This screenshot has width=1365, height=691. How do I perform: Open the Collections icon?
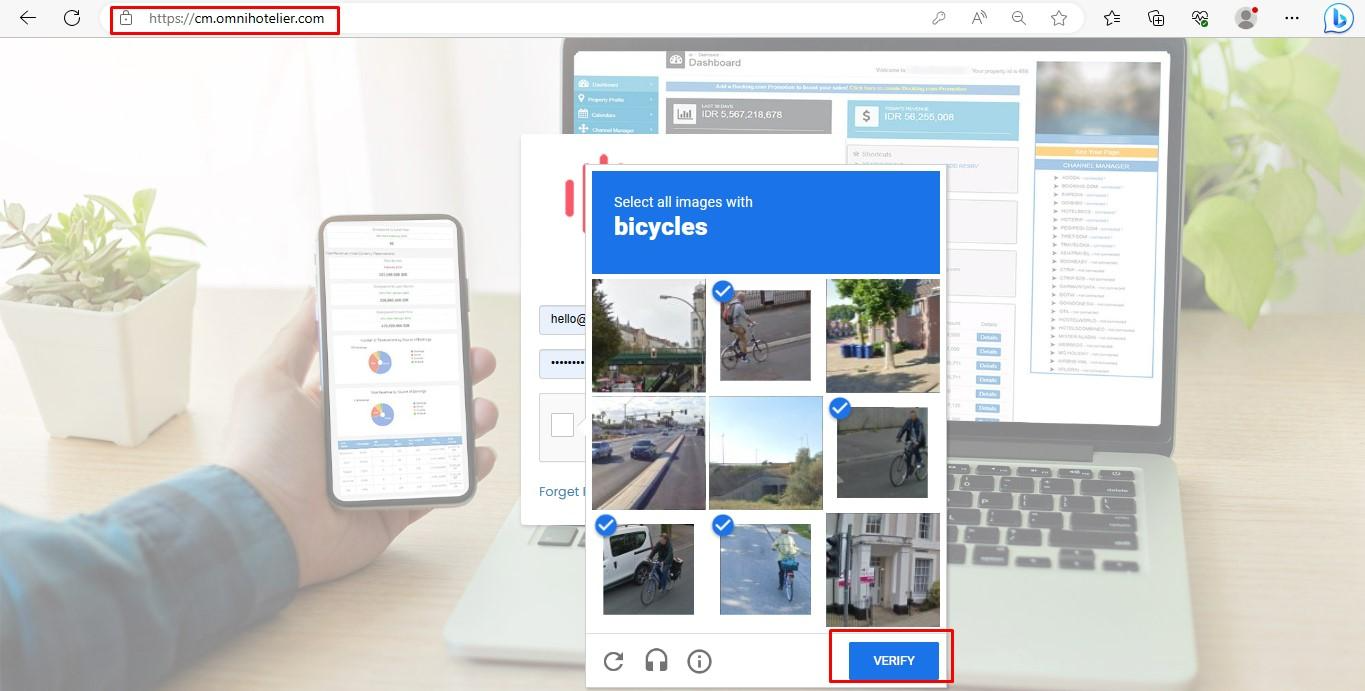pyautogui.click(x=1156, y=18)
